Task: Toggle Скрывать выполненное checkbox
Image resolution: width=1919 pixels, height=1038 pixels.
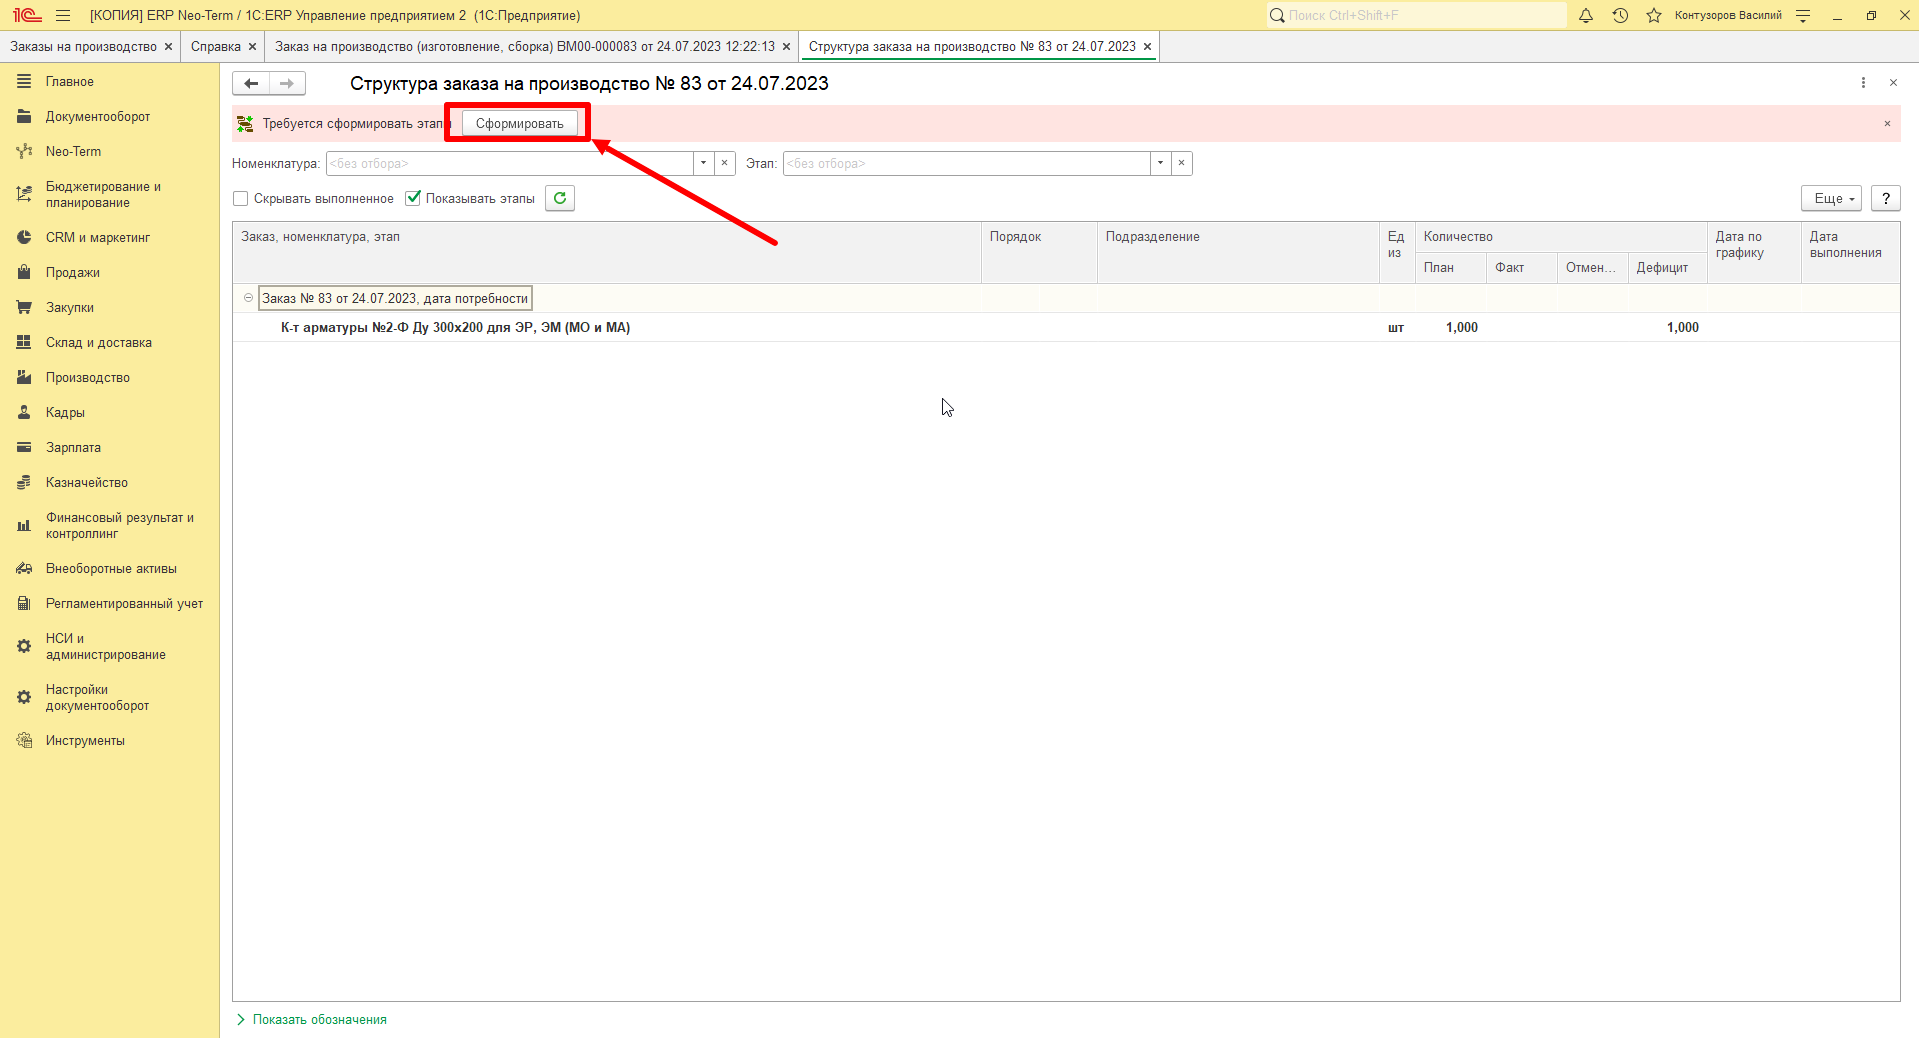Action: tap(241, 199)
